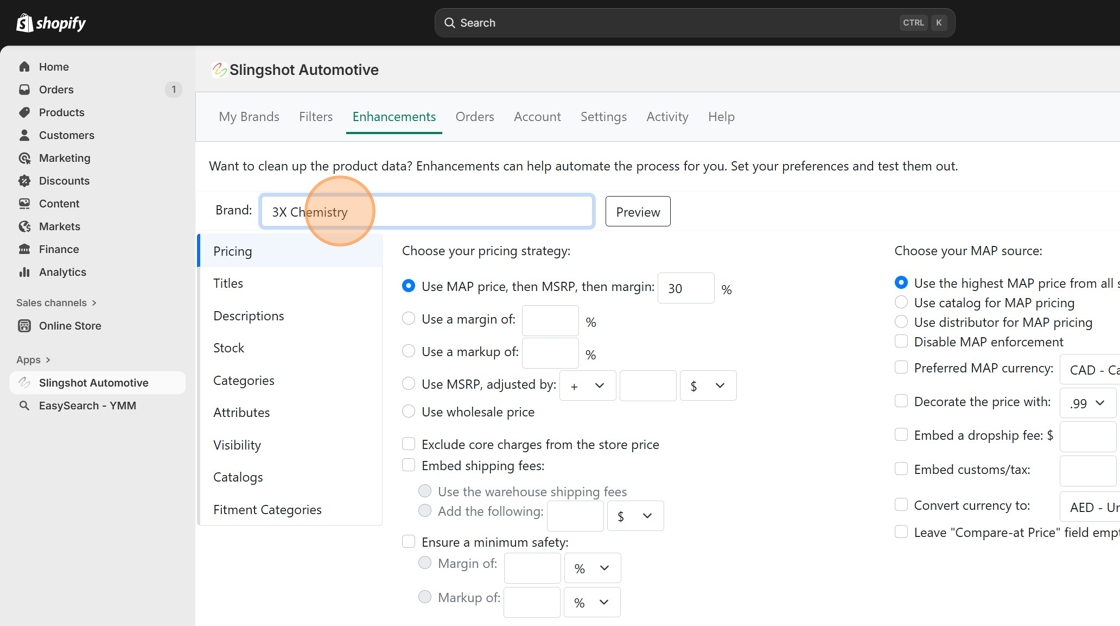Image resolution: width=1120 pixels, height=626 pixels.
Task: Check Convert currency to option
Action: [x=901, y=505]
